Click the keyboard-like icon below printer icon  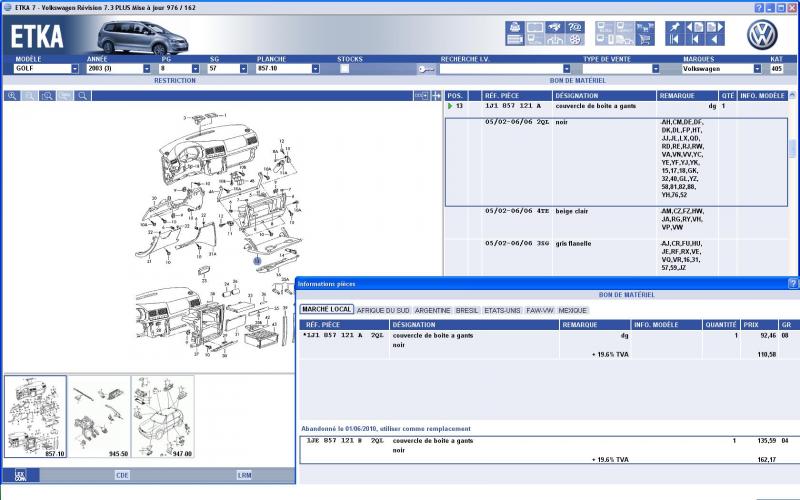pyautogui.click(x=515, y=40)
